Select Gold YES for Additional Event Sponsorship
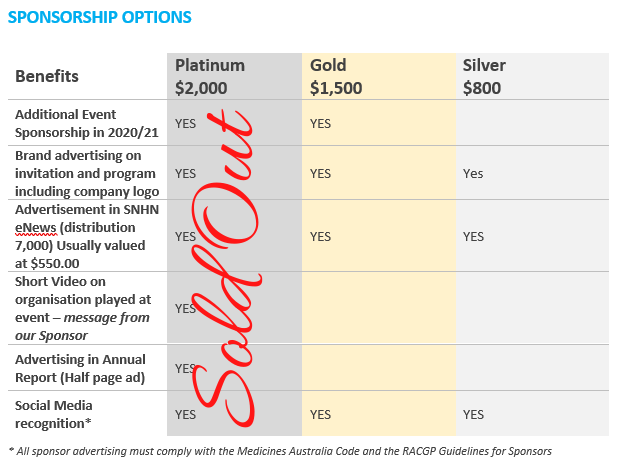619x465 pixels. (320, 124)
